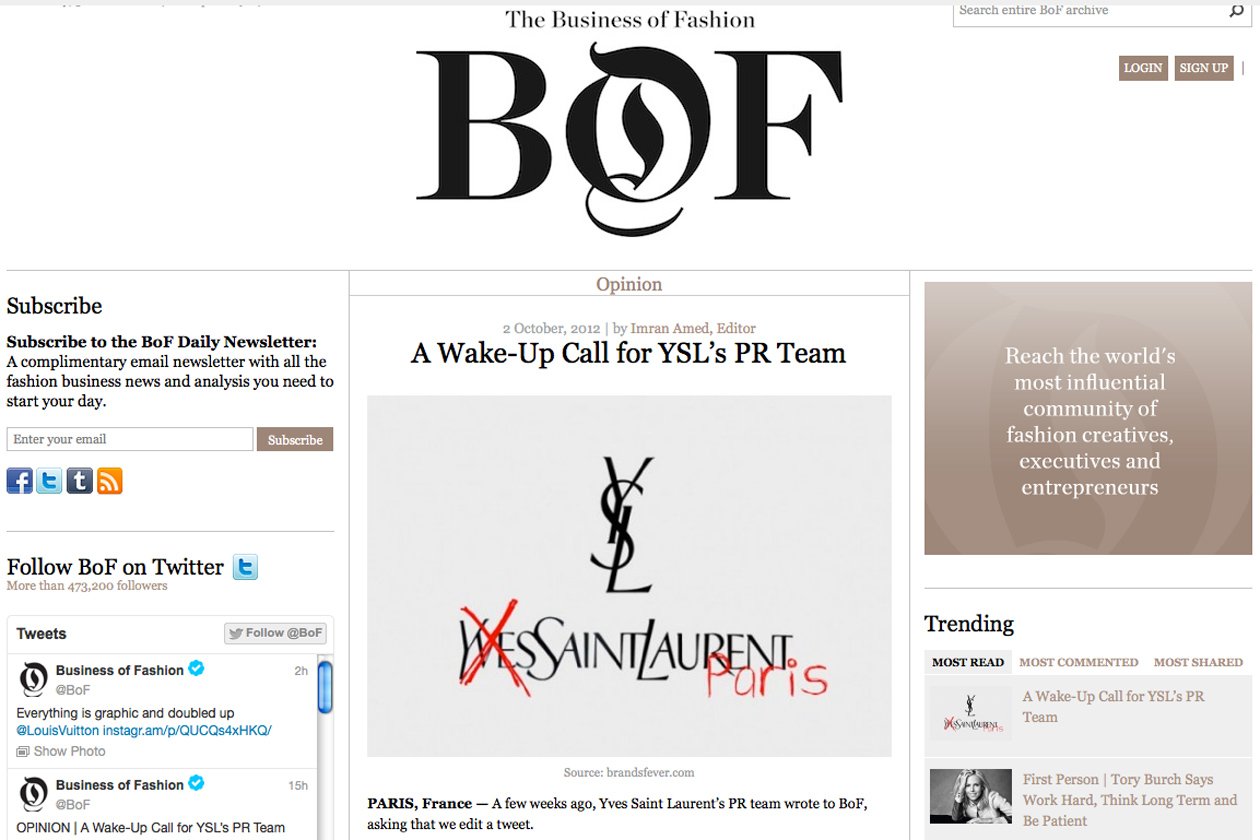Click the Enter your email field
Screen dimensions: 1260x840
click(130, 439)
